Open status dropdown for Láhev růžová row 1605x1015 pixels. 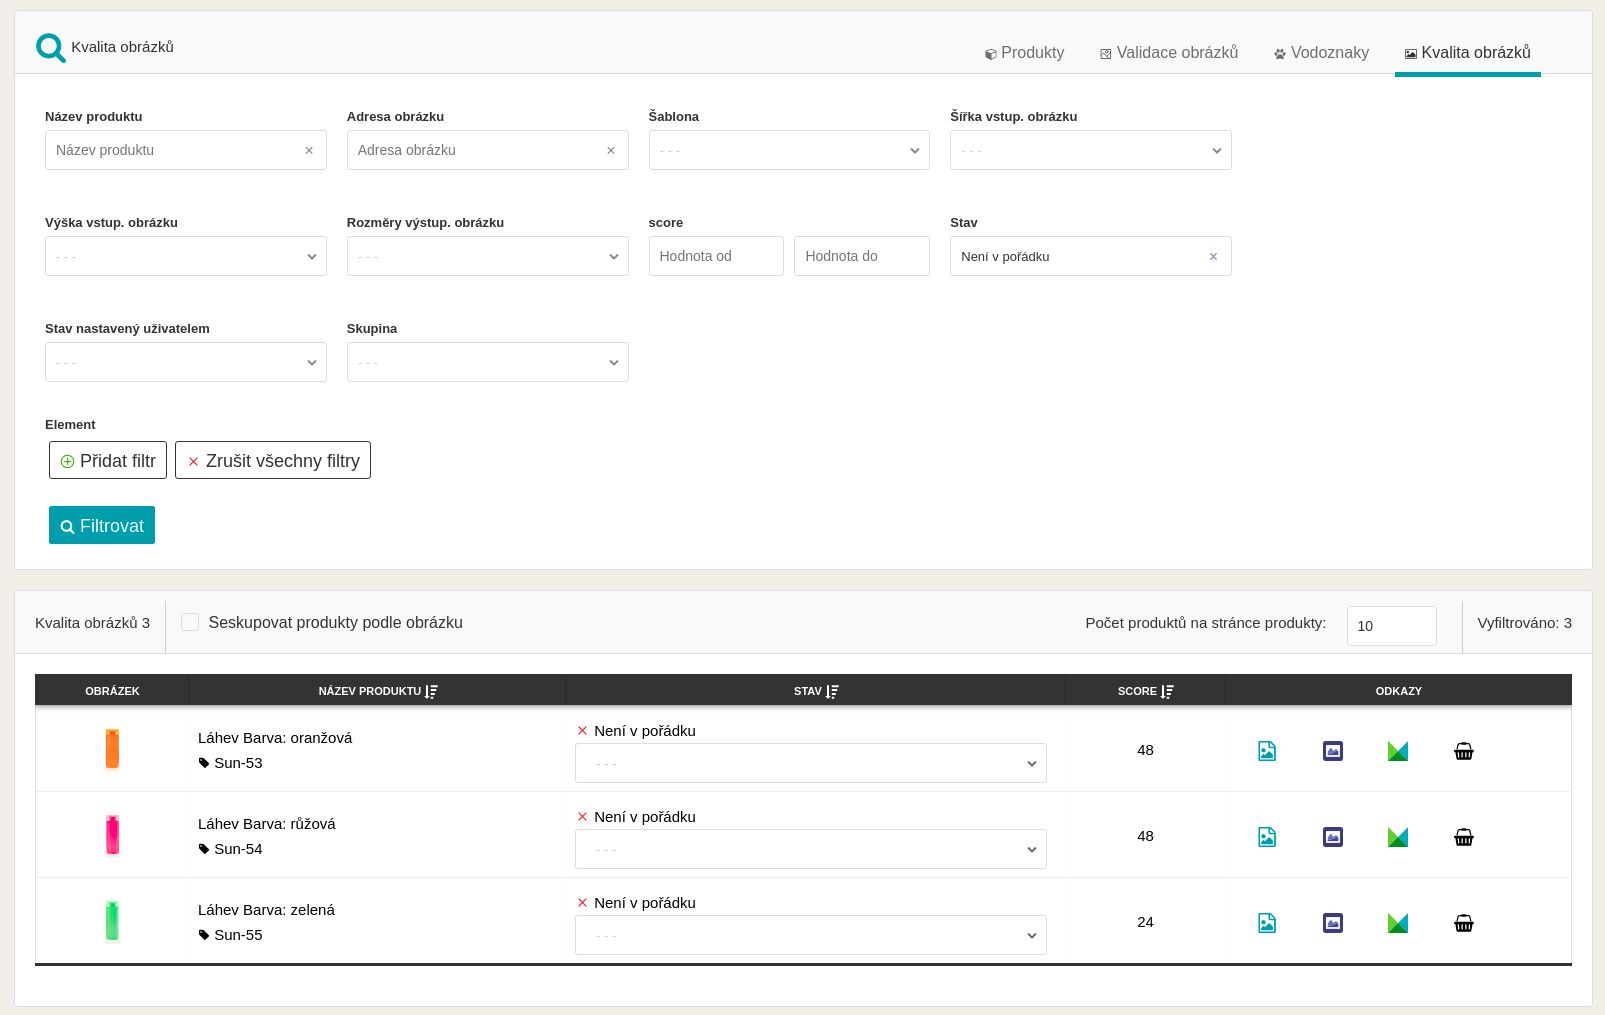[810, 849]
